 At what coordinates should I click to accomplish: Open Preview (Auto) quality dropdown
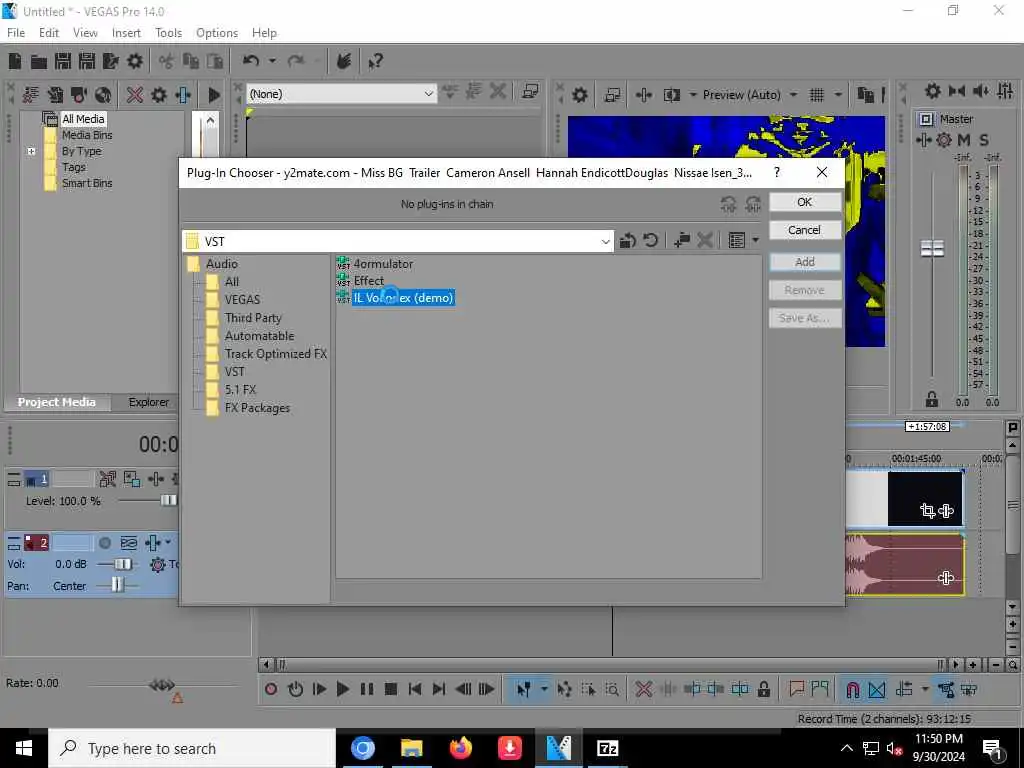pos(793,95)
